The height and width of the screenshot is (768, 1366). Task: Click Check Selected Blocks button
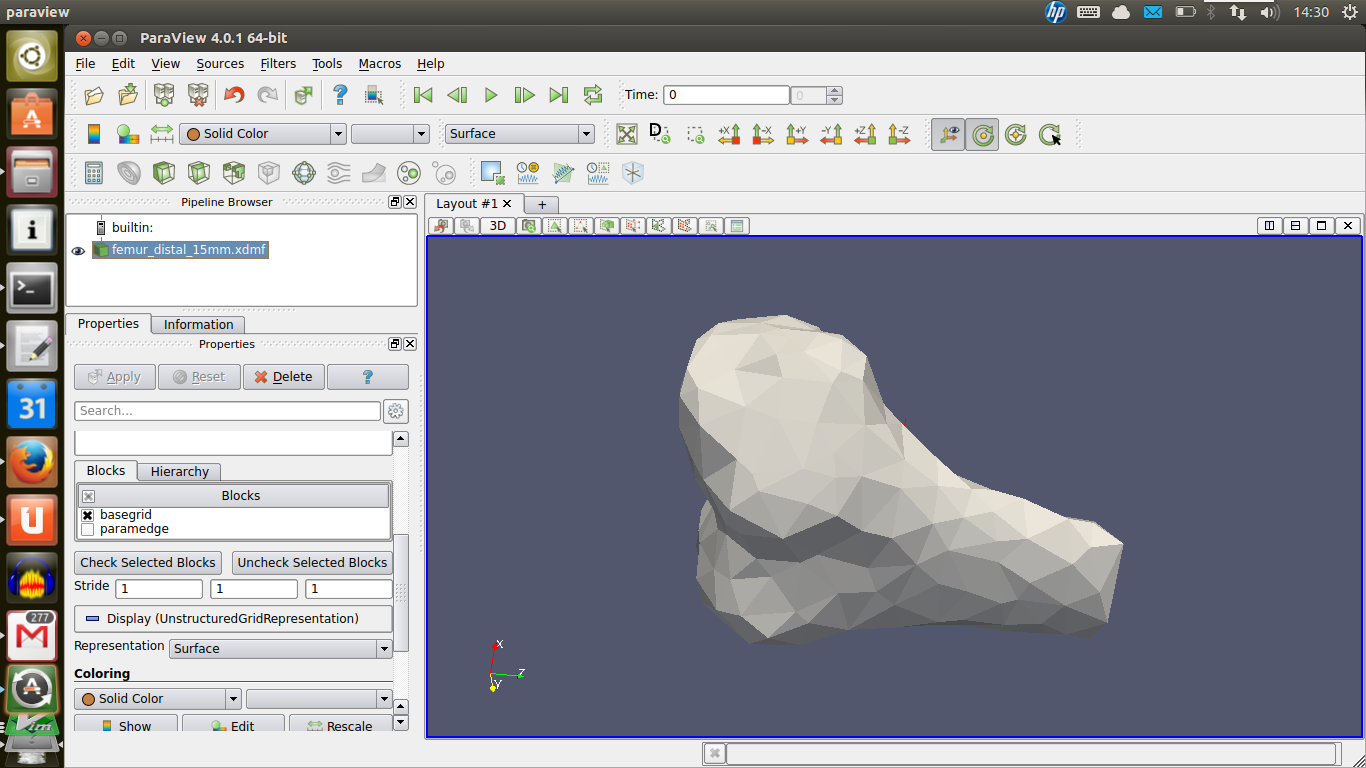(148, 563)
